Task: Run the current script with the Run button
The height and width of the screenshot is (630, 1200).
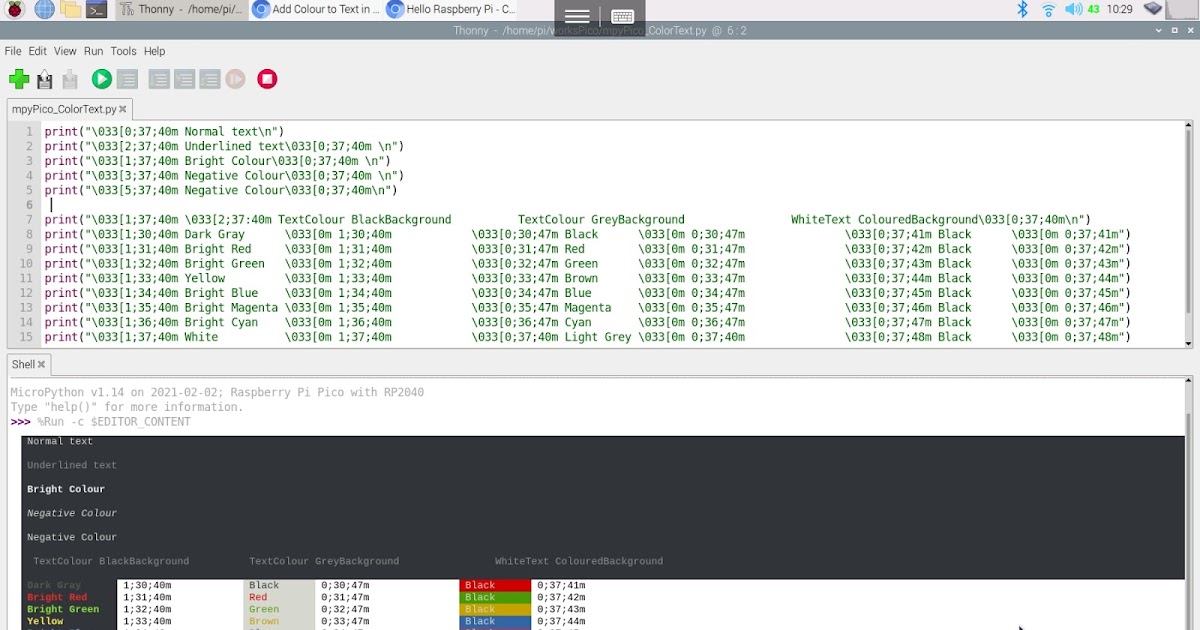Action: pos(101,79)
